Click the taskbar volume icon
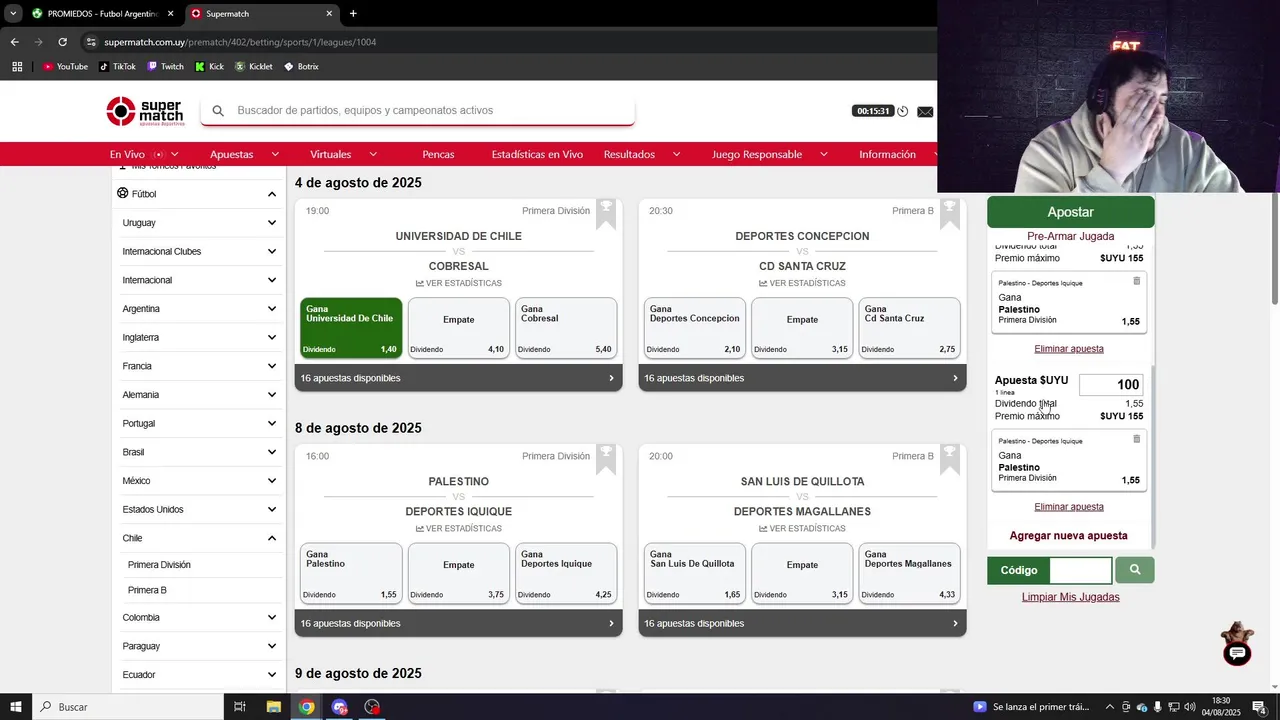1280x720 pixels. [1189, 707]
